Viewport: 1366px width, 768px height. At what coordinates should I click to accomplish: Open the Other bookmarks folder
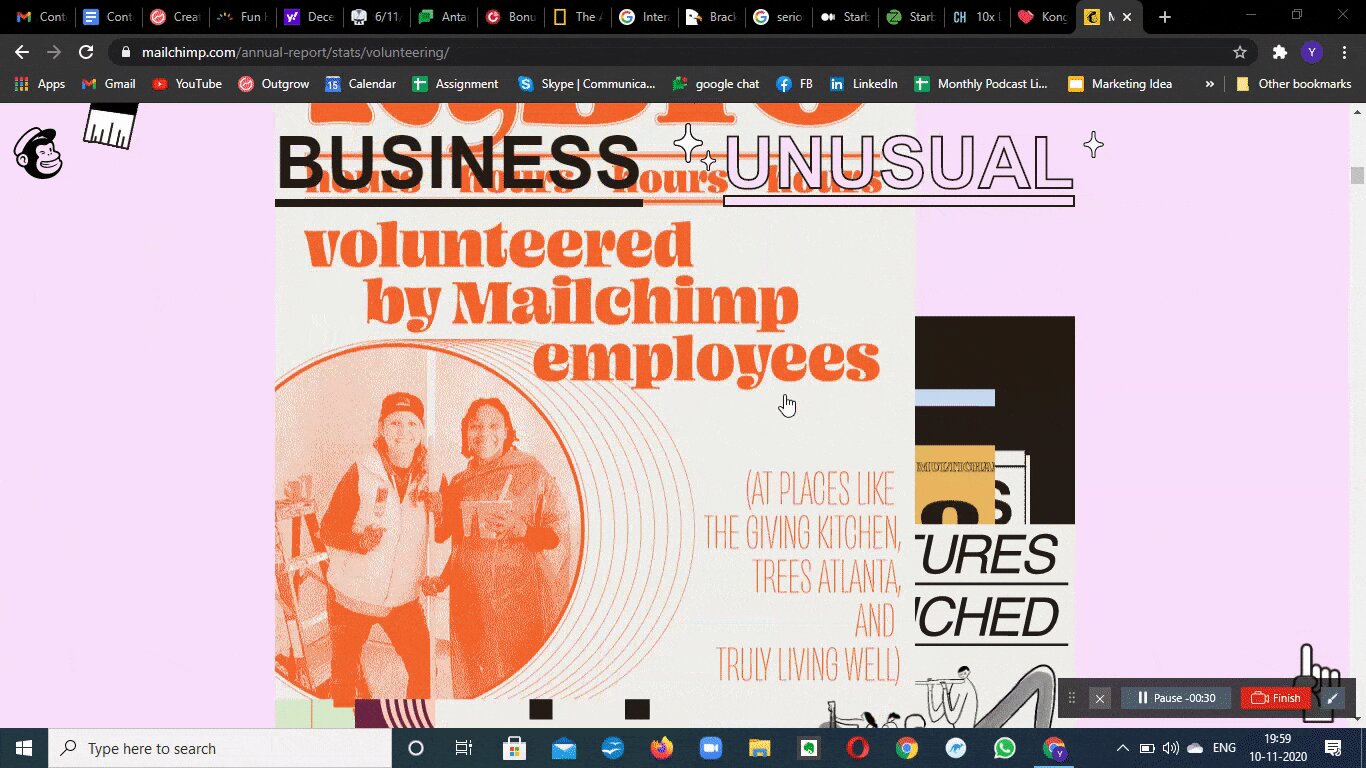1293,84
